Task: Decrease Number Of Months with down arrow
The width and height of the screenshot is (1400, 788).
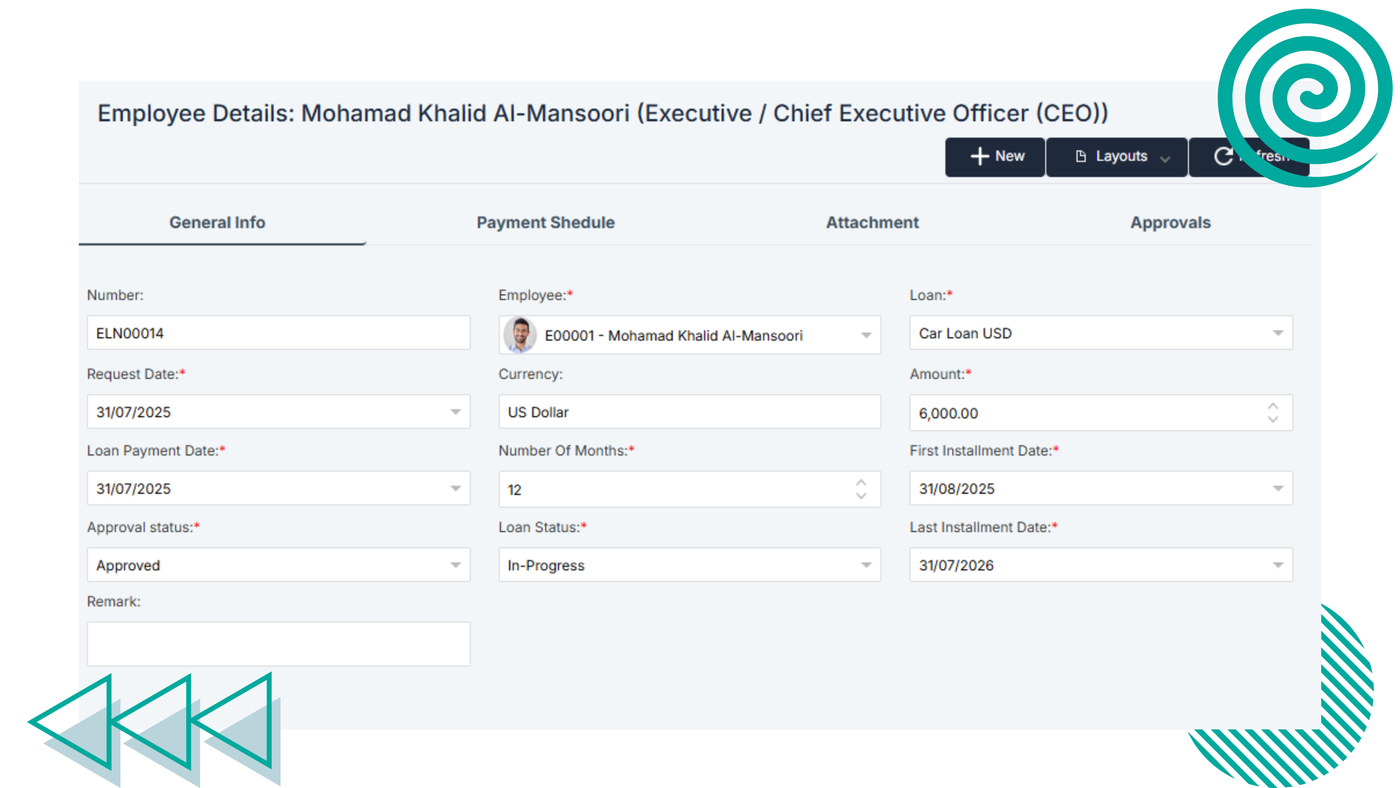Action: tap(861, 496)
